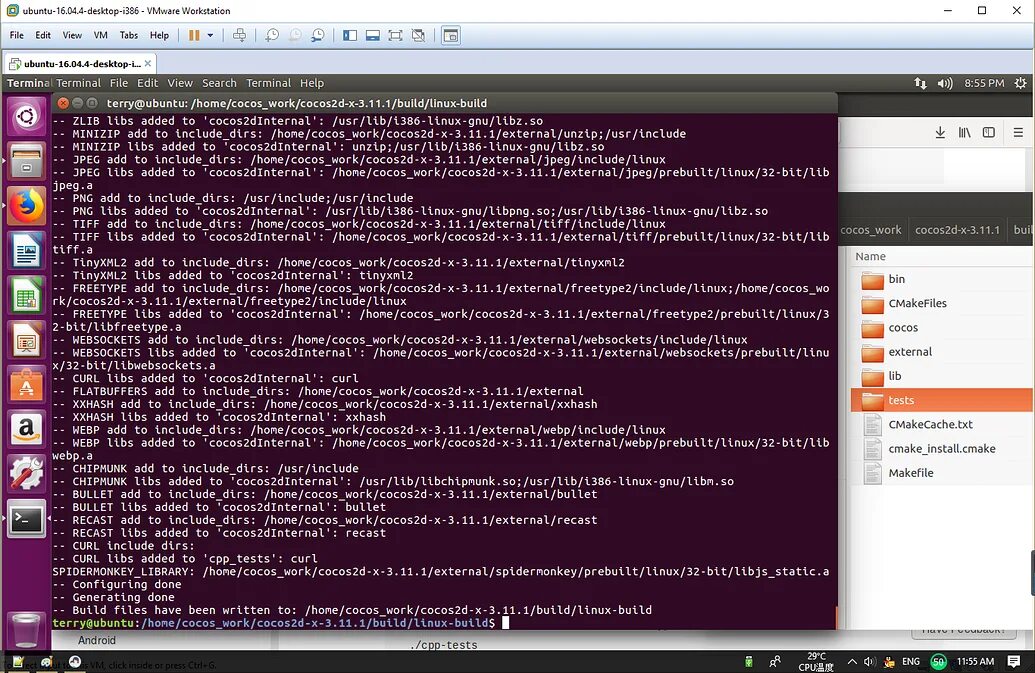This screenshot has width=1035, height=673.
Task: Select the cocos folder in file manager
Action: coord(942,328)
